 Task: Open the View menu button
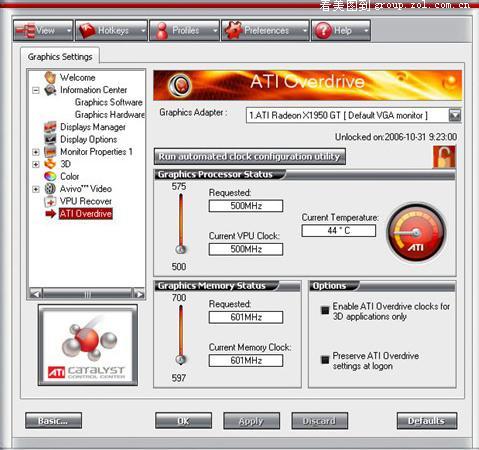43,30
